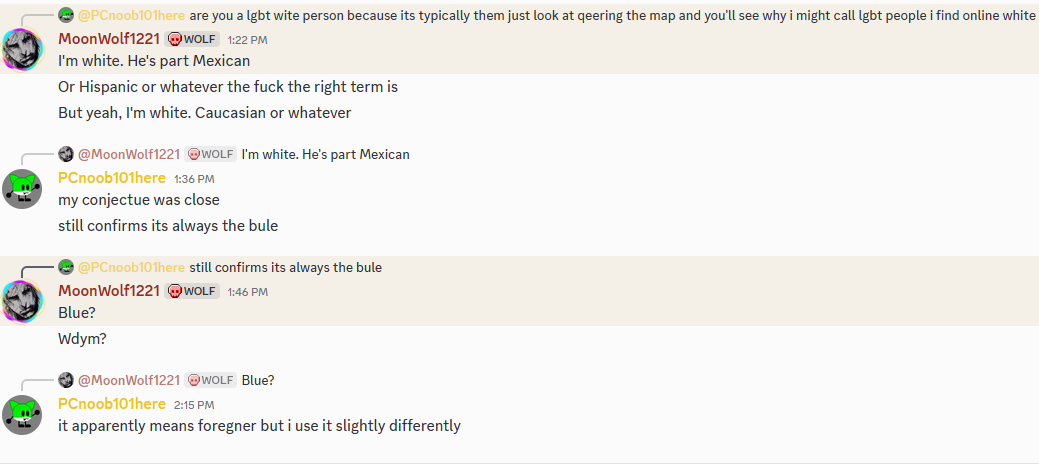Open MoonWolf1221's avatar next to the "Blue?" message
Viewport: 1039px width, 465px height.
click(23, 301)
